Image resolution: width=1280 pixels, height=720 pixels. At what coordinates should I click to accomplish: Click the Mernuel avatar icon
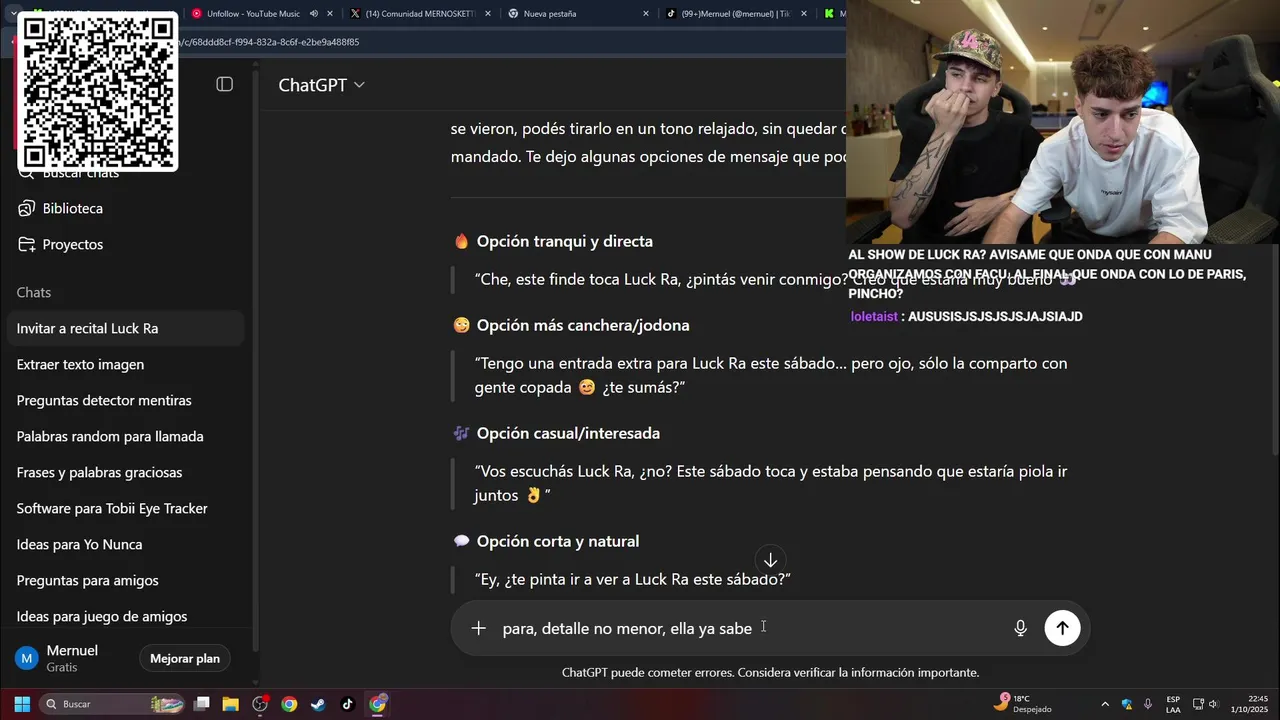[x=27, y=658]
